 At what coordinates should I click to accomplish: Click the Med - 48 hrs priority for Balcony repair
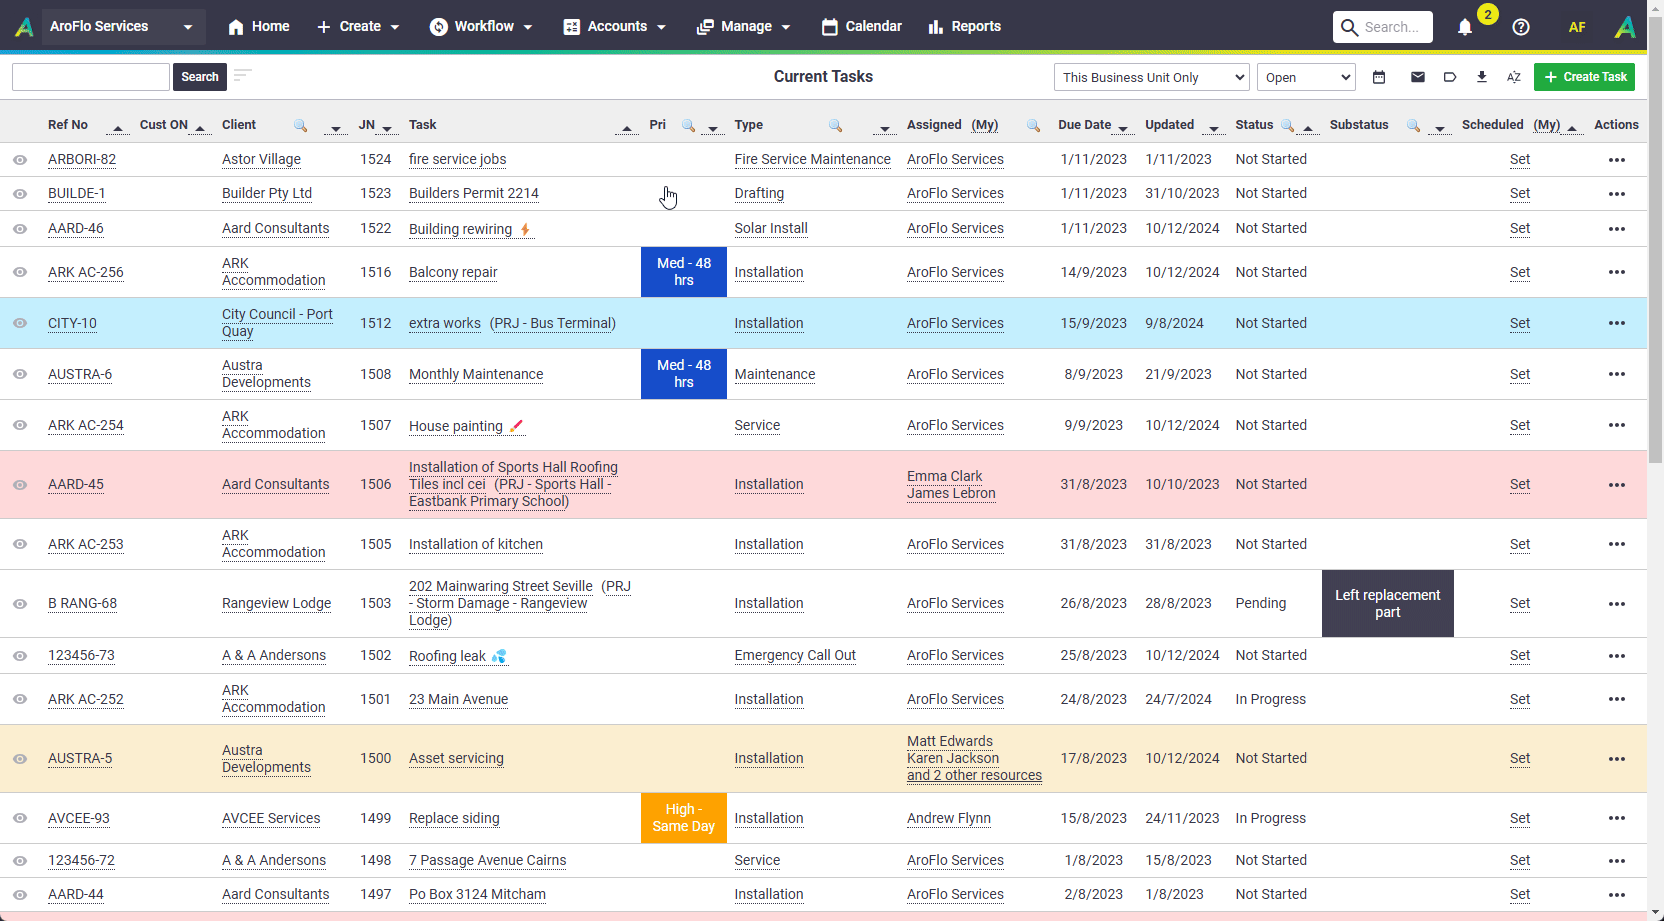pyautogui.click(x=684, y=272)
